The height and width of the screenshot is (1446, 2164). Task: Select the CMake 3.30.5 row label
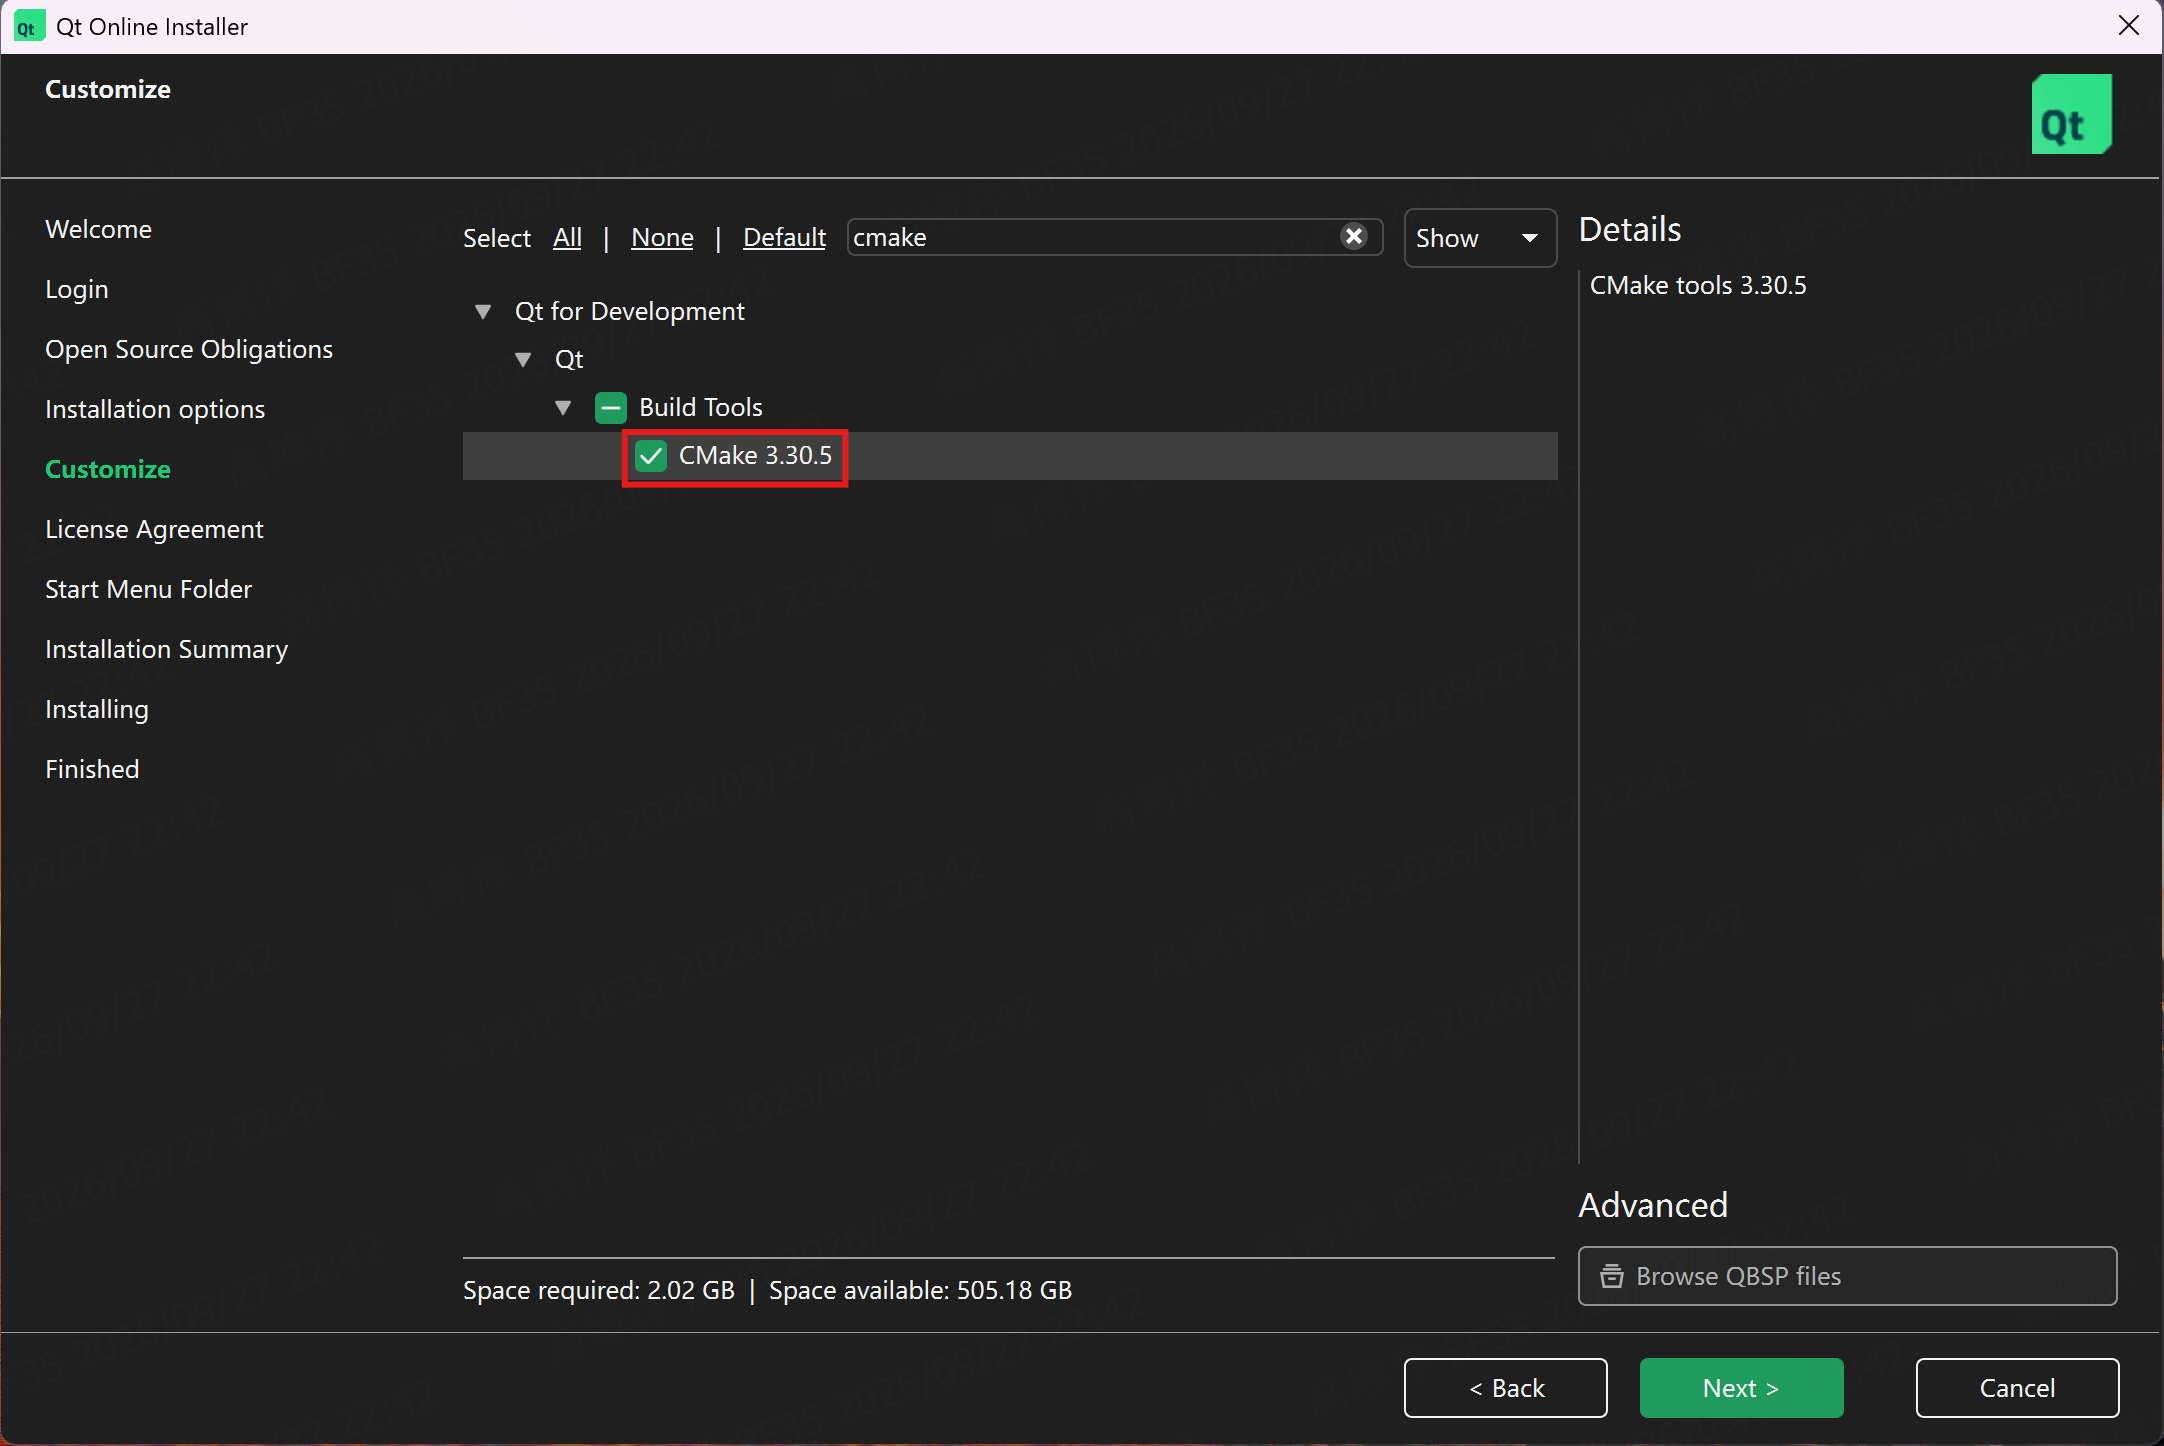[755, 456]
